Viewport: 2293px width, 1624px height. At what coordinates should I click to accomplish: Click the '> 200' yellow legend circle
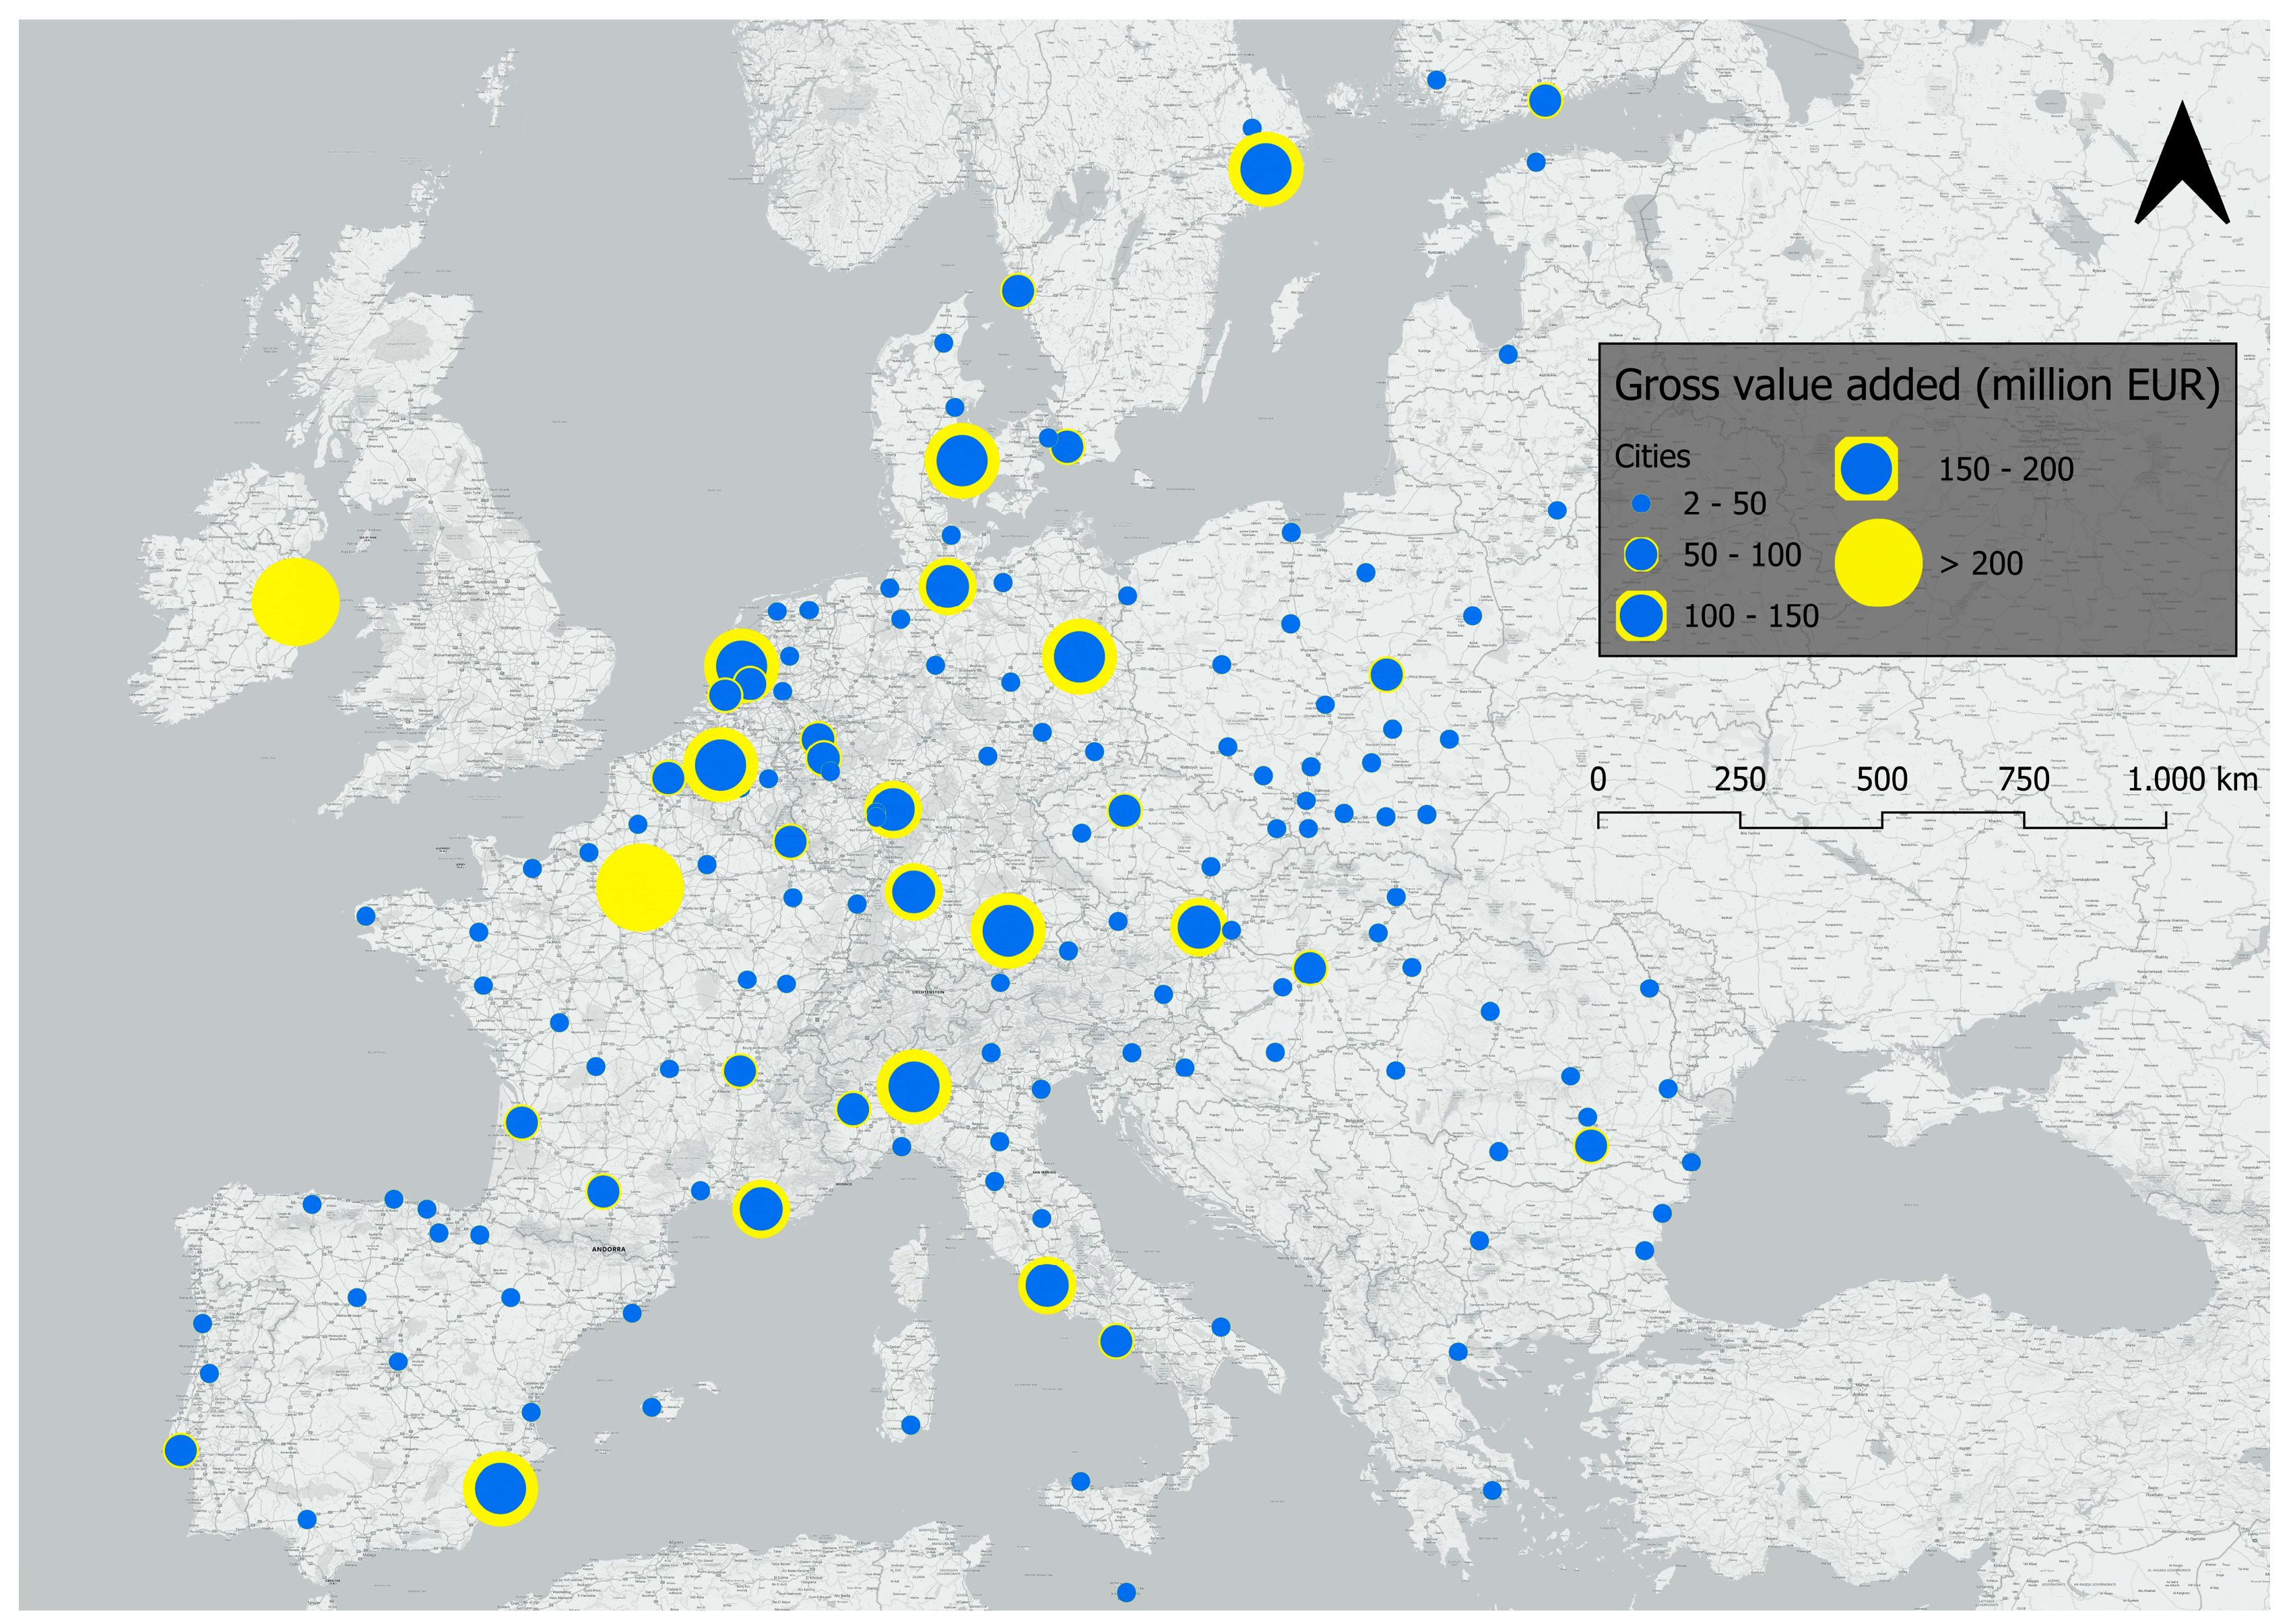point(1878,563)
